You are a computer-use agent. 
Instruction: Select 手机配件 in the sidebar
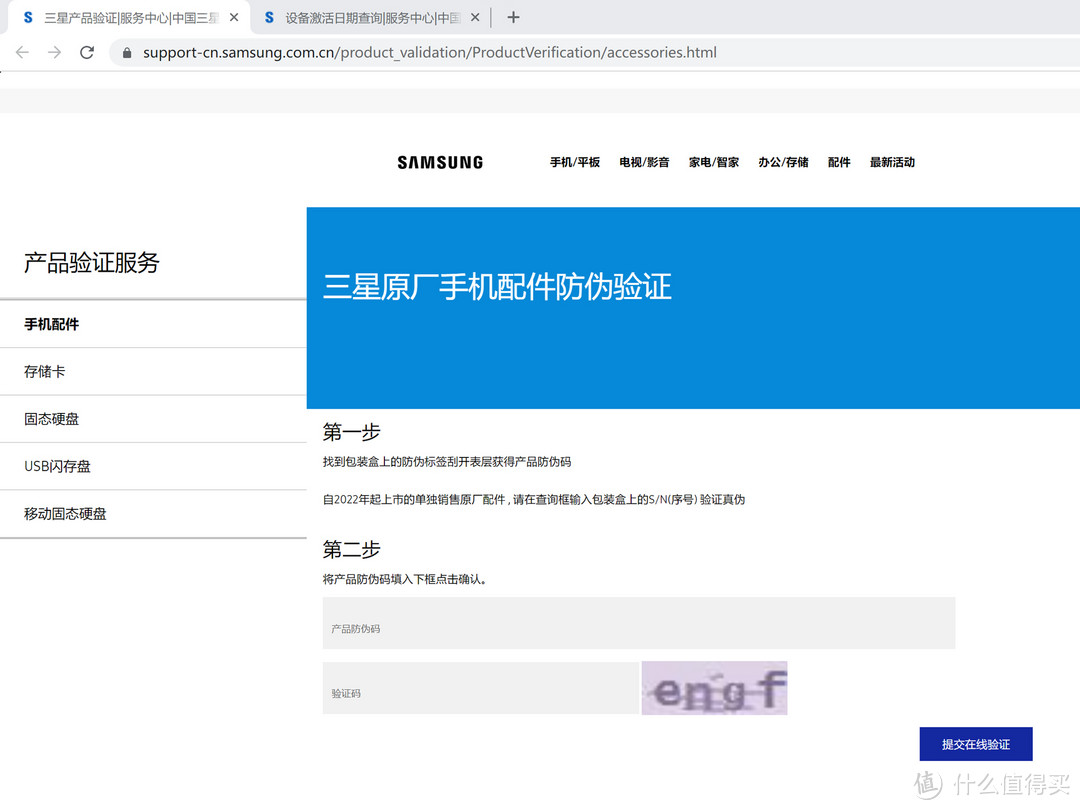pos(153,324)
